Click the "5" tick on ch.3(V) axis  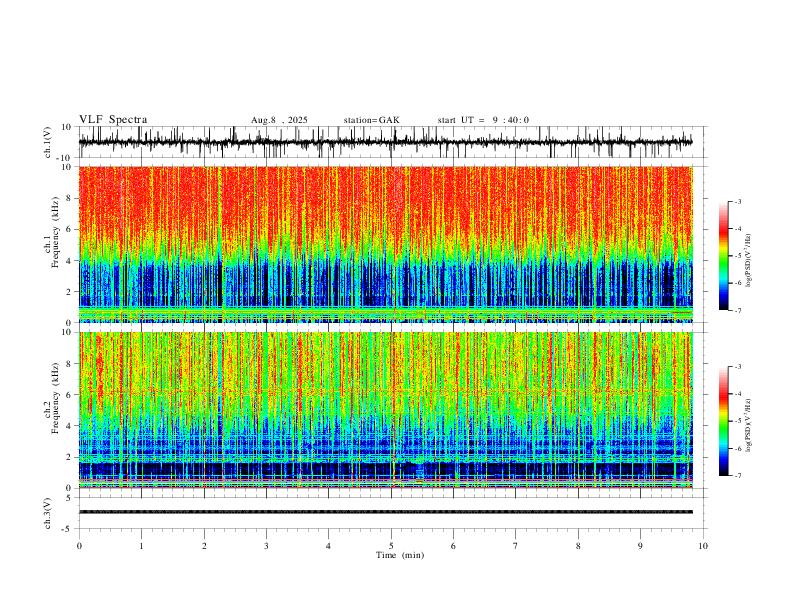point(69,498)
